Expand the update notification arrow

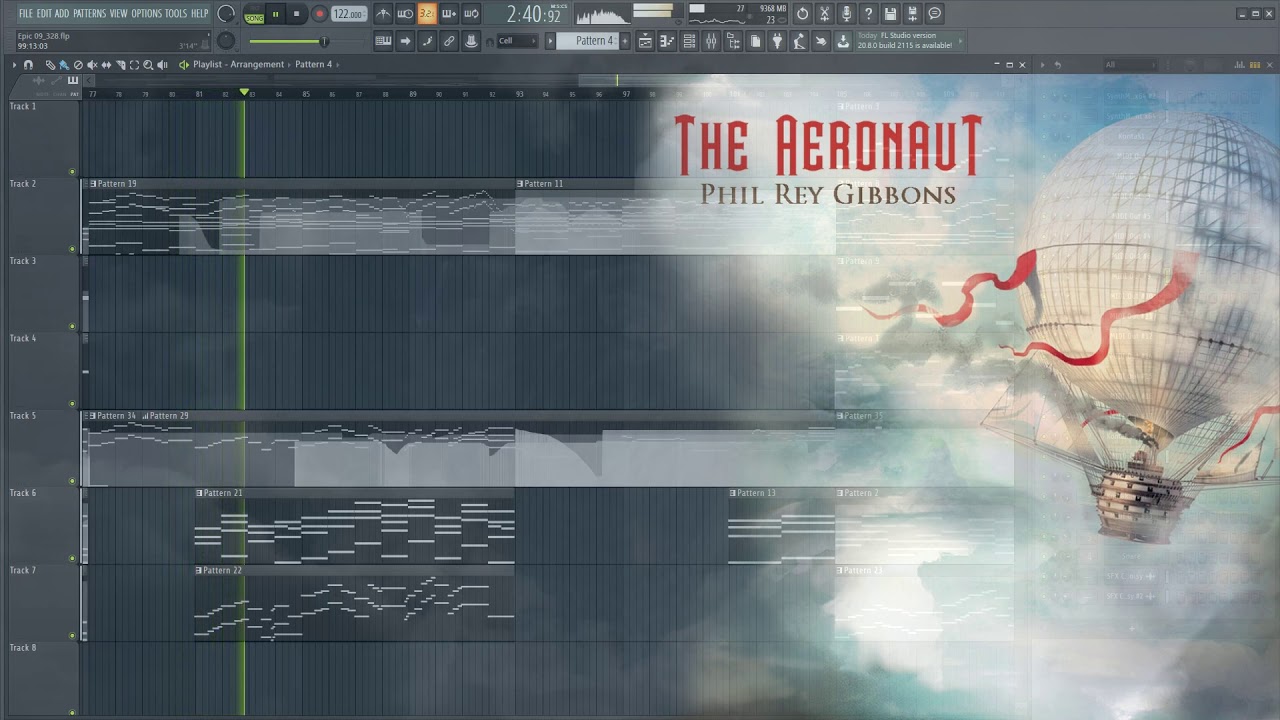(x=961, y=41)
